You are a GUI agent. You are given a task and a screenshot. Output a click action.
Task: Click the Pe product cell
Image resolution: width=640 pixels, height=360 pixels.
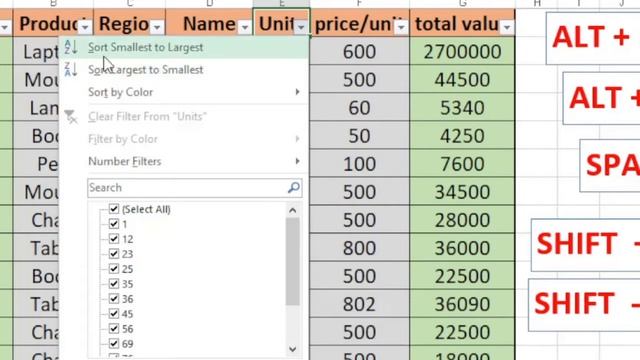pyautogui.click(x=37, y=164)
